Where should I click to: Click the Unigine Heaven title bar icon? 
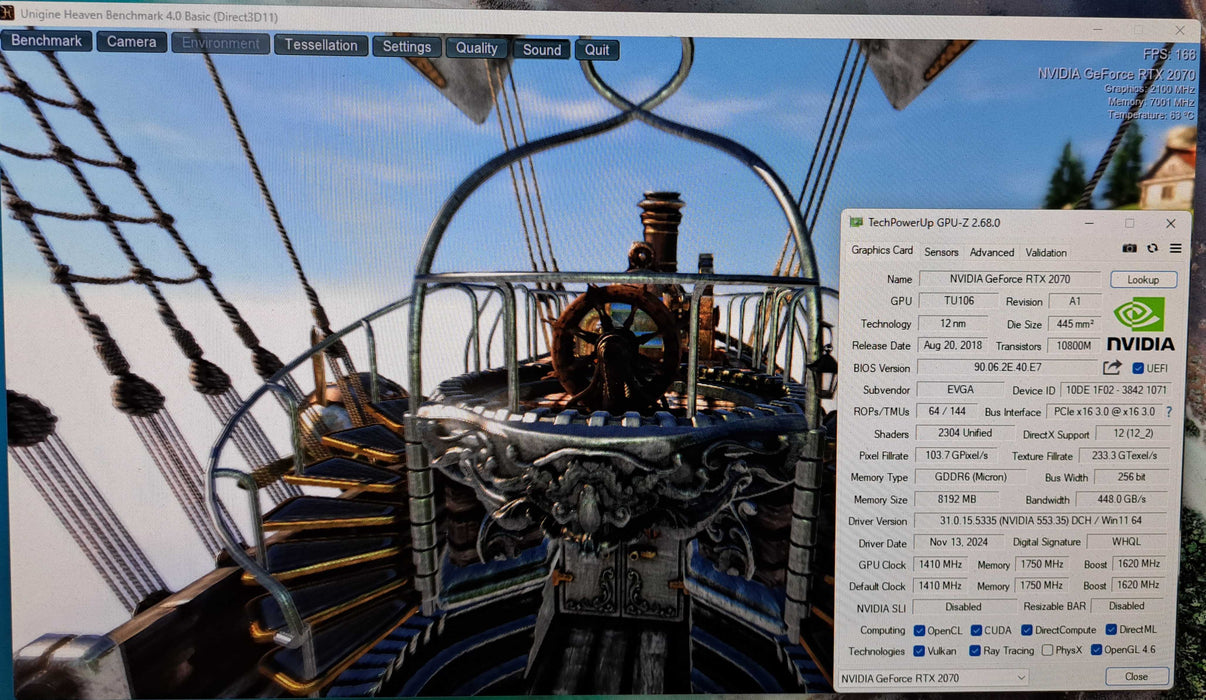pos(7,17)
